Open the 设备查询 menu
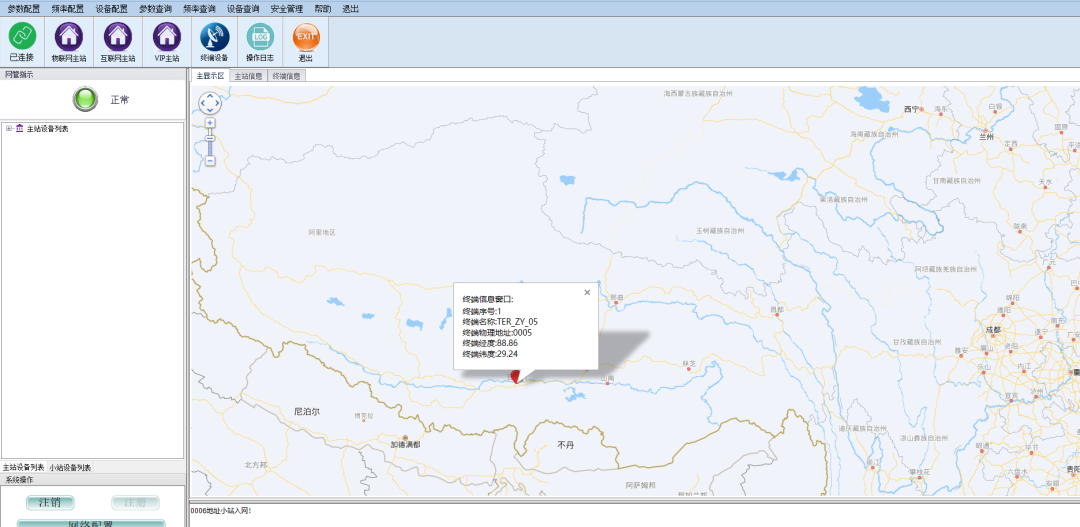Image resolution: width=1080 pixels, height=527 pixels. 243,9
